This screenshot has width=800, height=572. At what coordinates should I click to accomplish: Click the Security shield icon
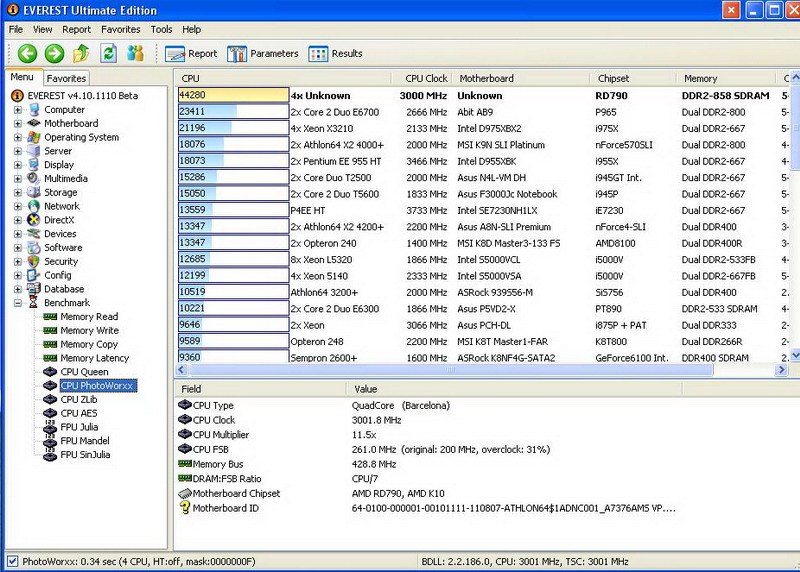coord(34,261)
